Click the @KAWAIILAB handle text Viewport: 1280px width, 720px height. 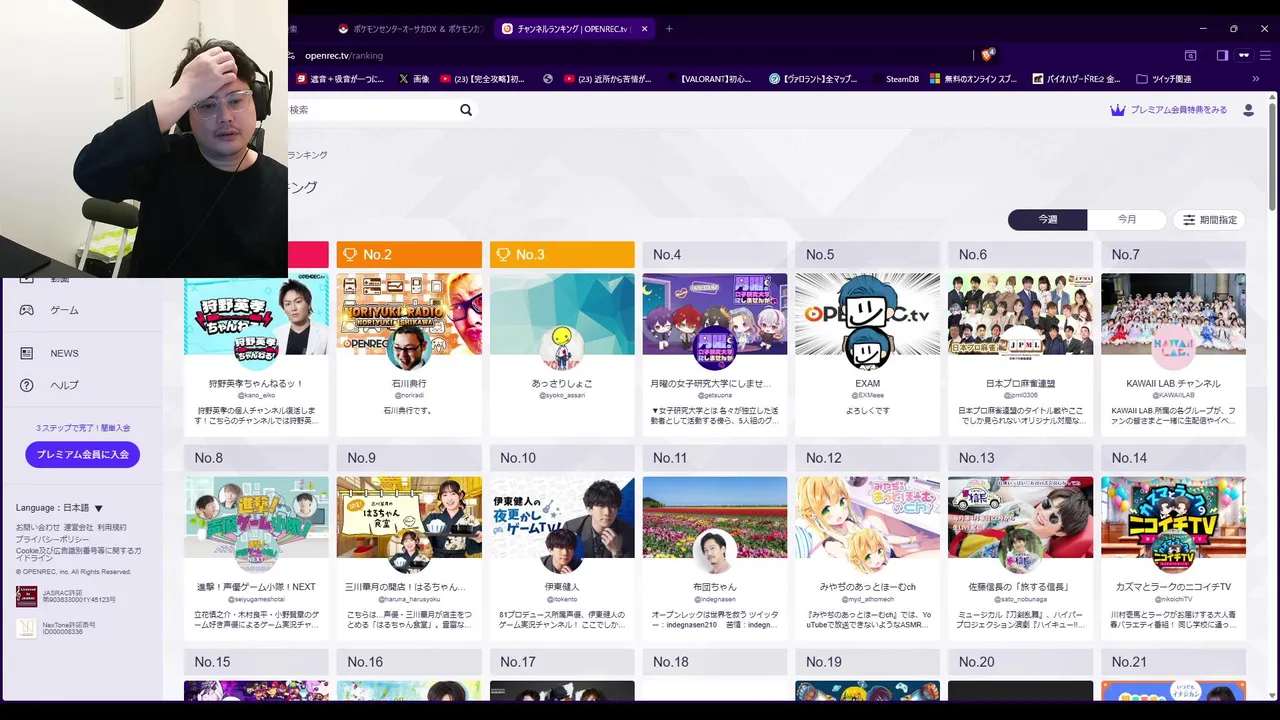tap(1174, 396)
